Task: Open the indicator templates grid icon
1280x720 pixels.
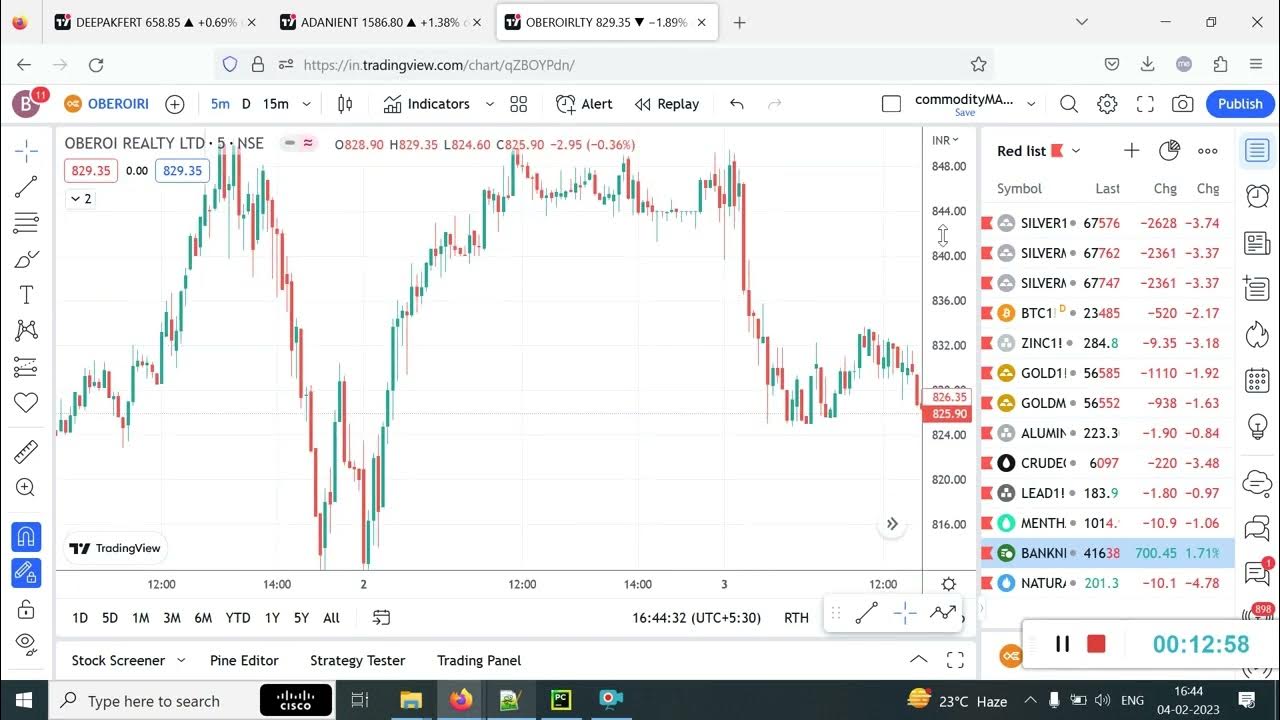Action: click(518, 104)
